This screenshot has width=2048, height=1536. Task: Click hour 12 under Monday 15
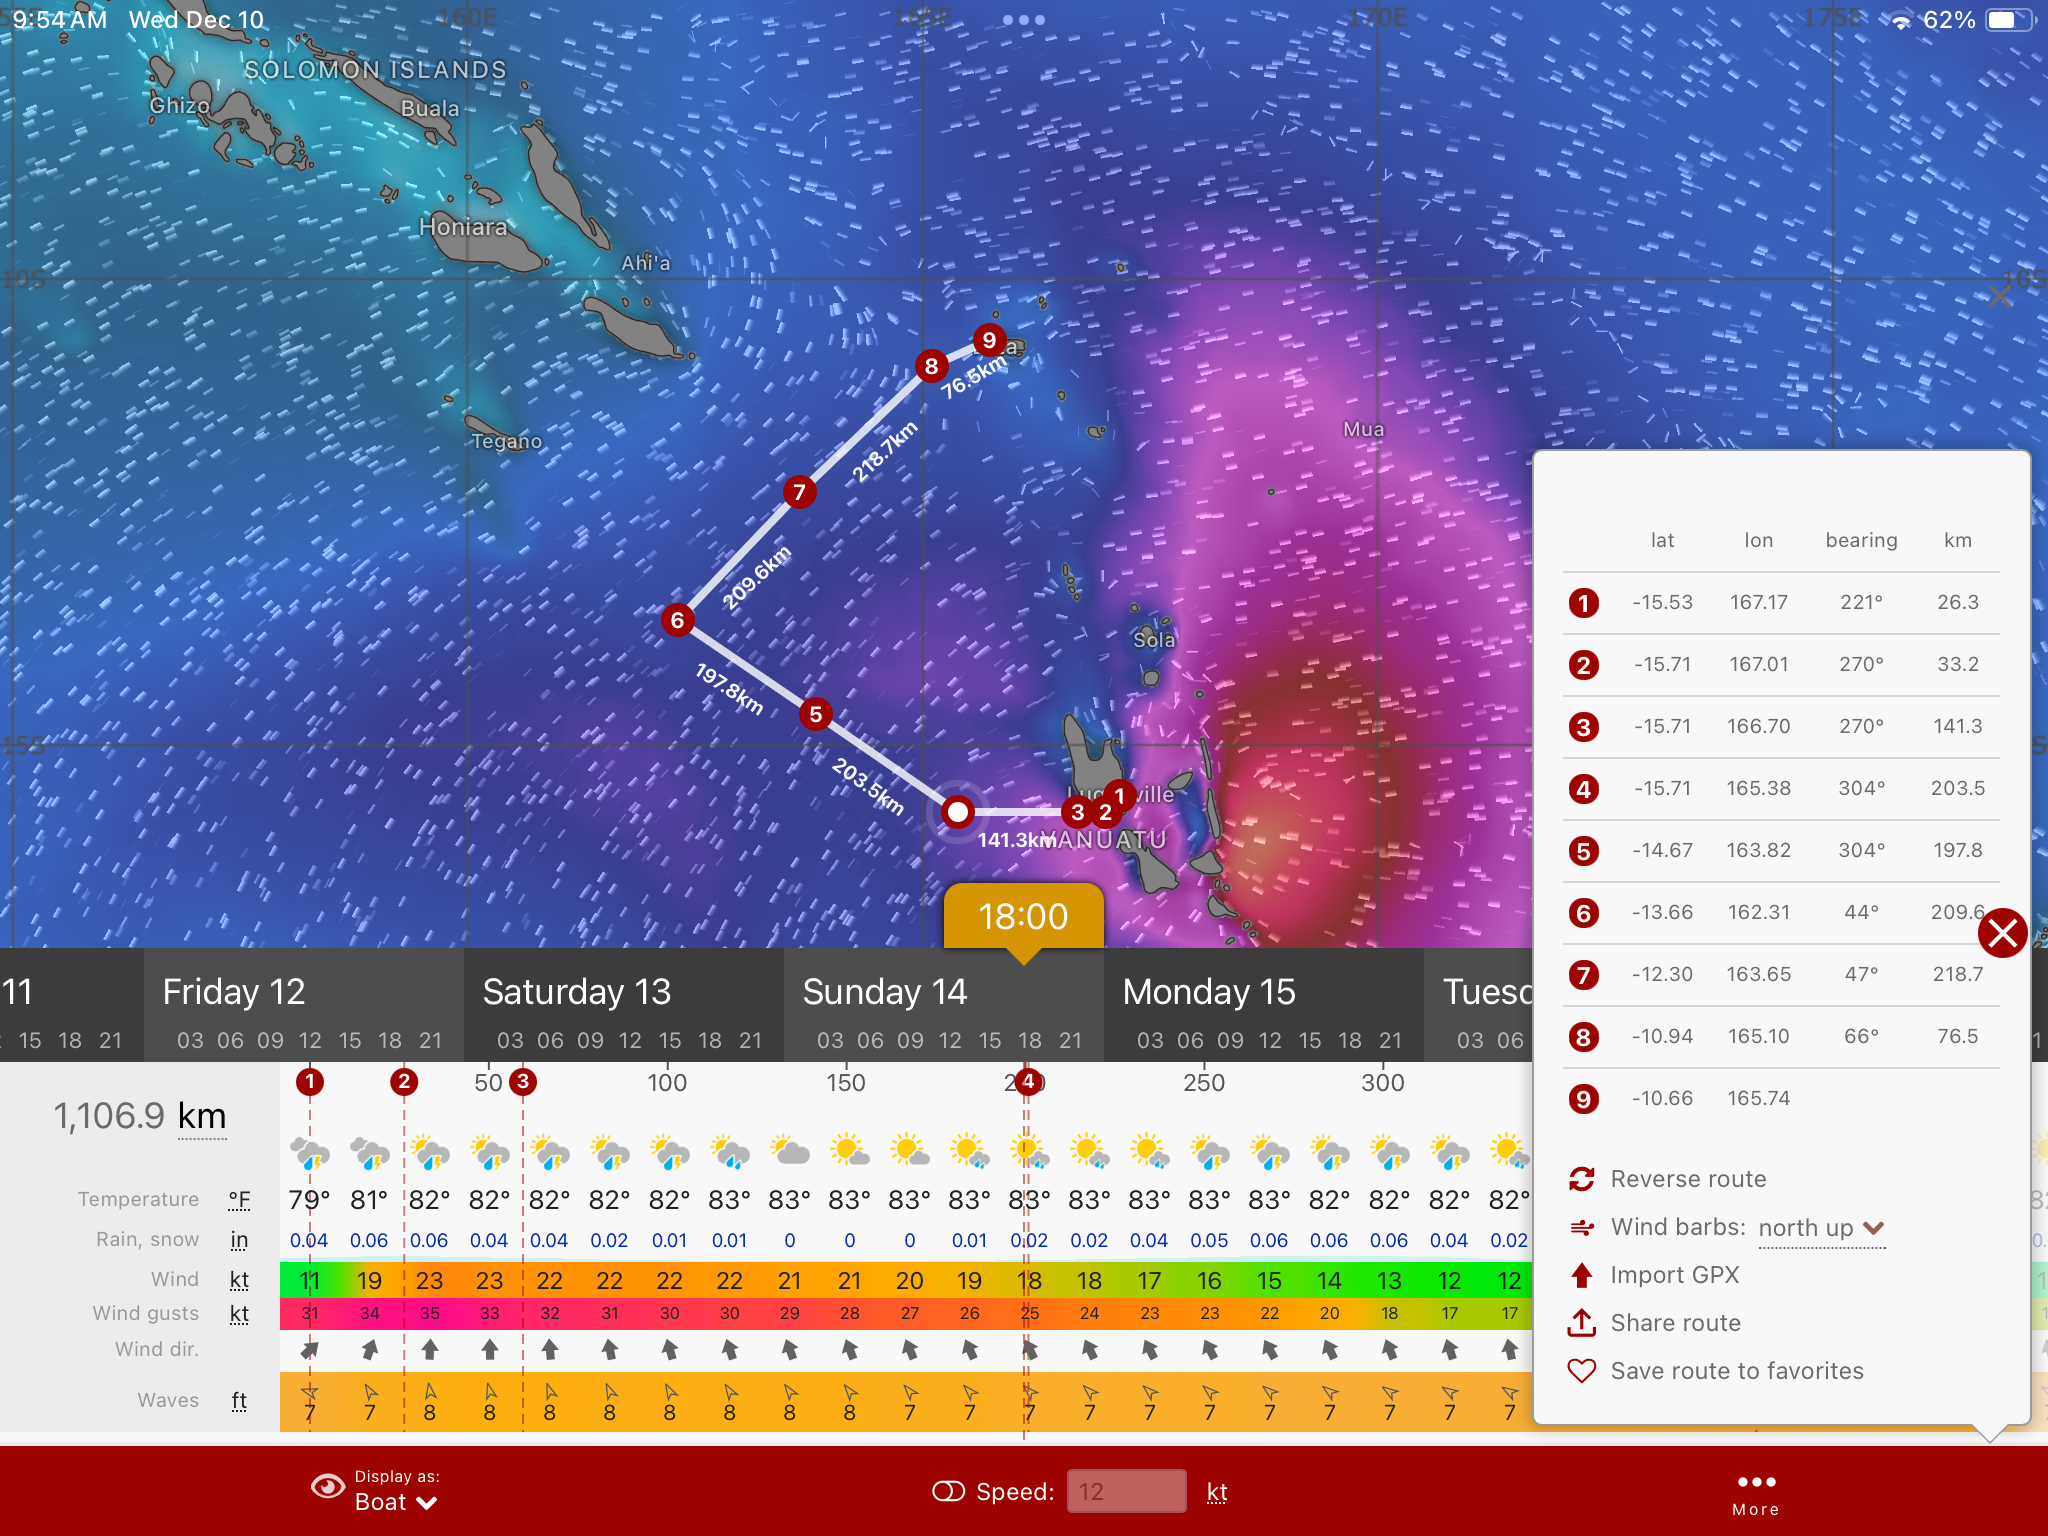[x=1270, y=1041]
